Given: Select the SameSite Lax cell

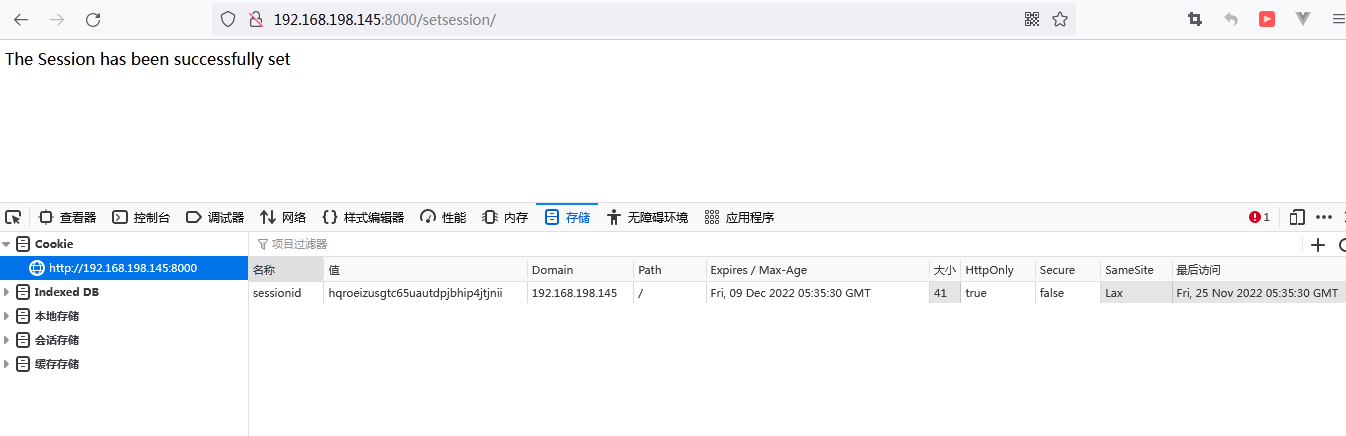Looking at the screenshot, I should click(1135, 293).
